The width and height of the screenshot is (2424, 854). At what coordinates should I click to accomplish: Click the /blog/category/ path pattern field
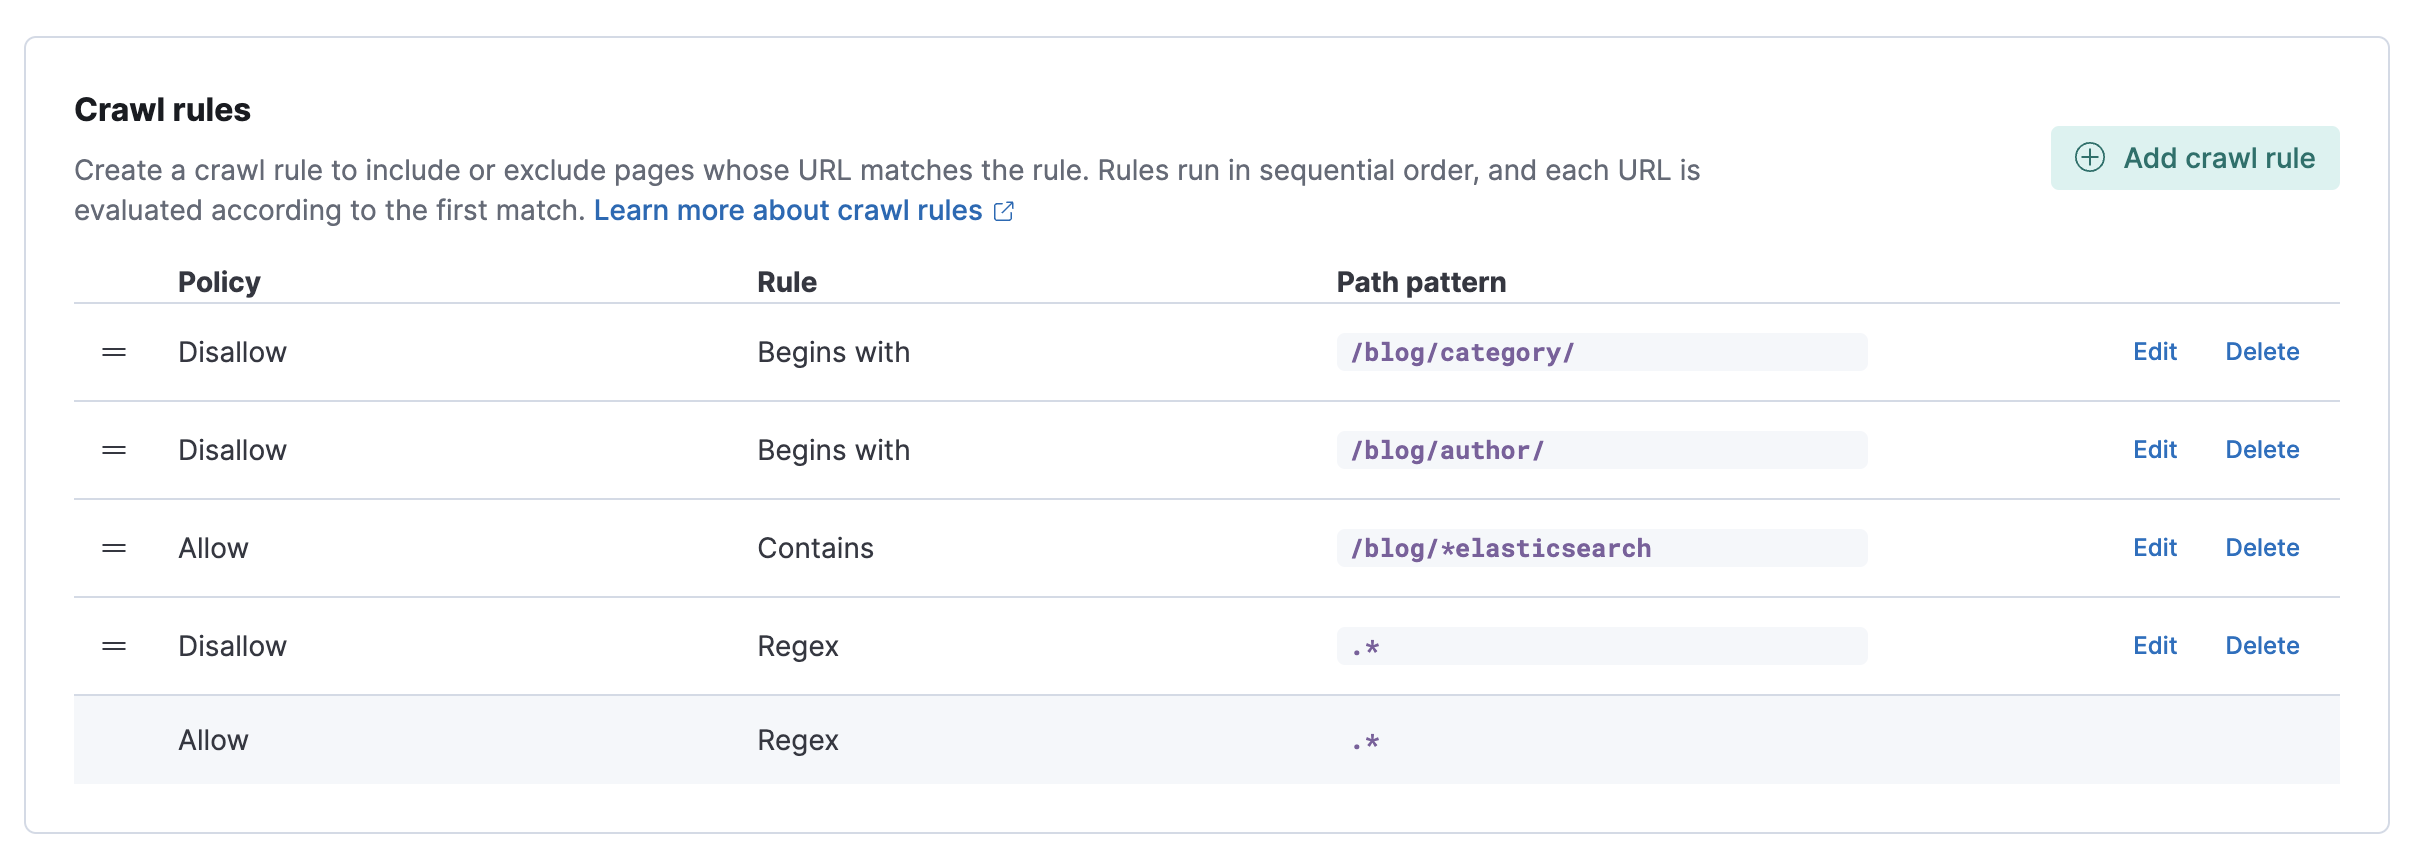pyautogui.click(x=1600, y=352)
